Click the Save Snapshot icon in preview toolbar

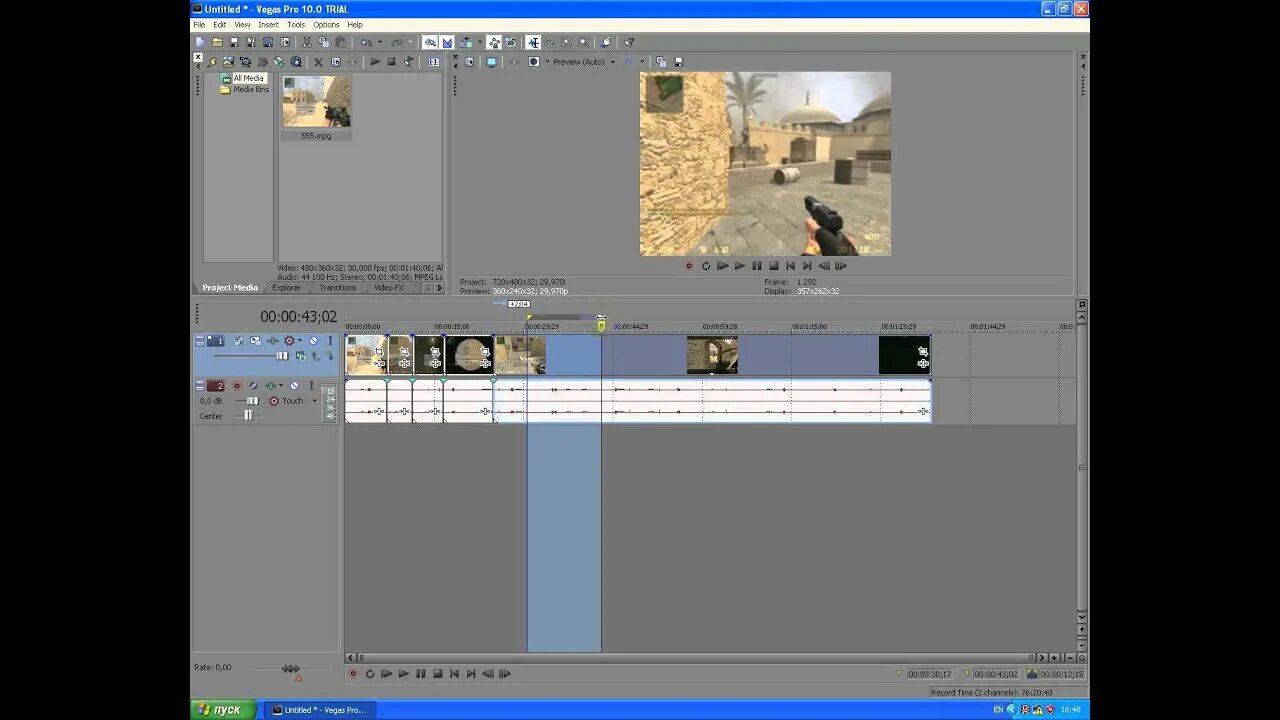pyautogui.click(x=678, y=62)
